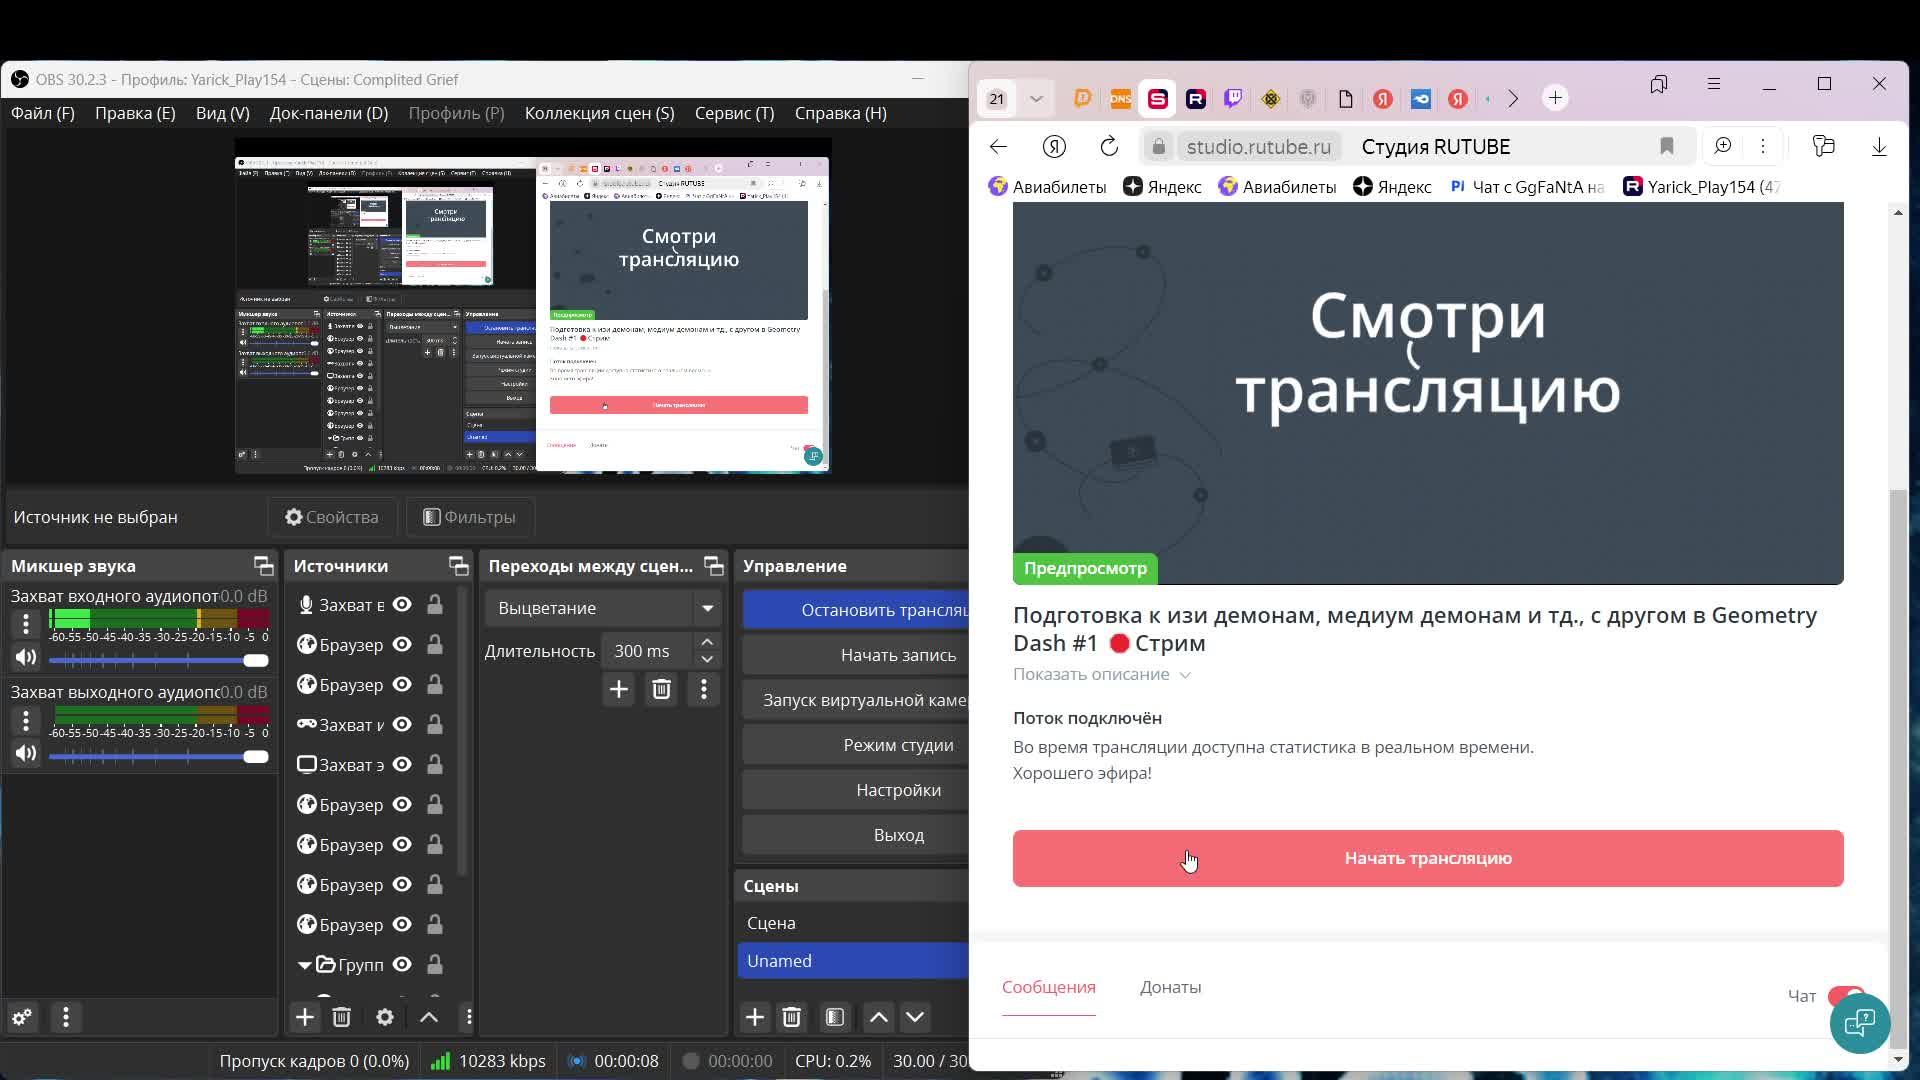Open the support chat bubble widget
This screenshot has height=1080, width=1920.
pos(1859,1023)
